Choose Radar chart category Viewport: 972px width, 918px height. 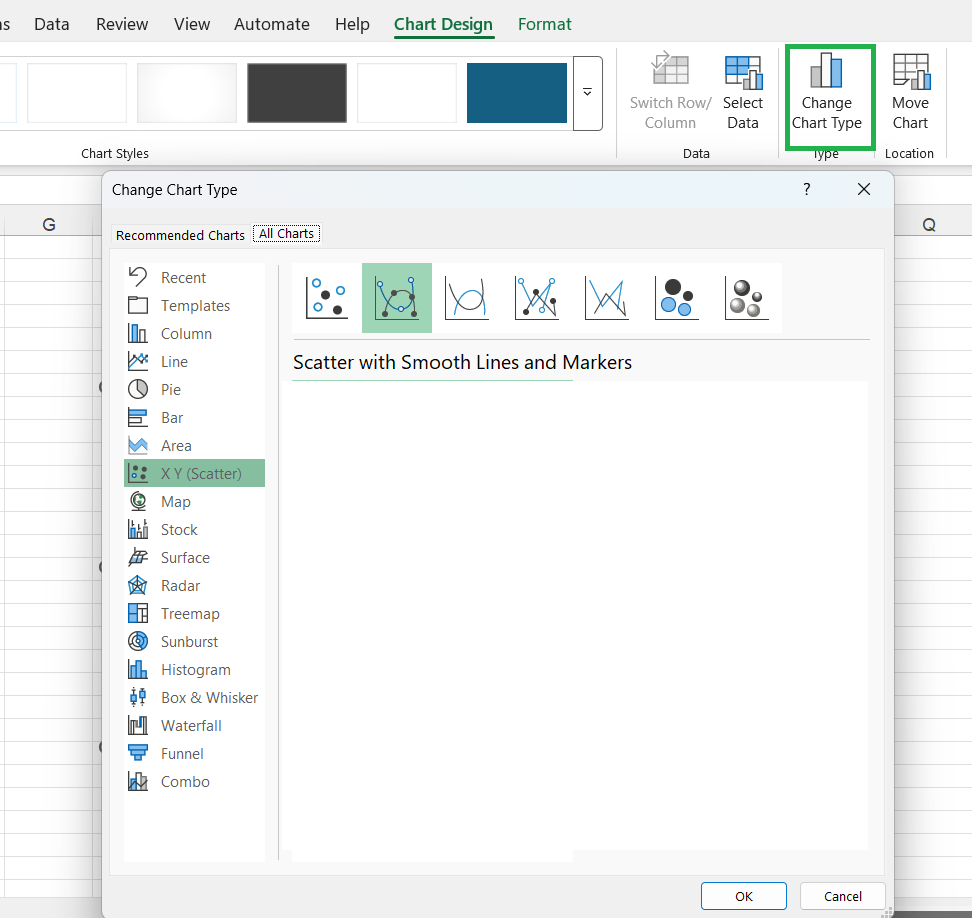pyautogui.click(x=194, y=586)
